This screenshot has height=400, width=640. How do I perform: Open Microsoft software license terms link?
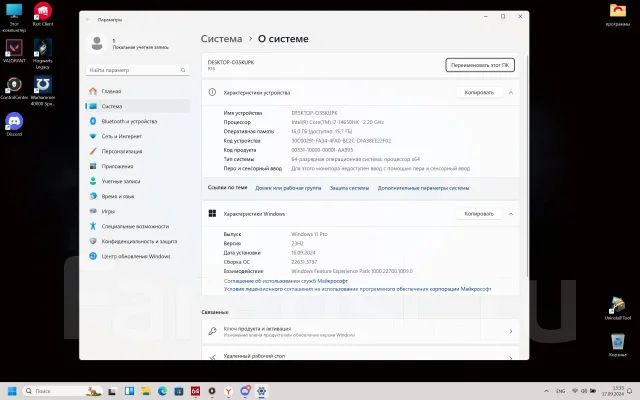click(358, 289)
